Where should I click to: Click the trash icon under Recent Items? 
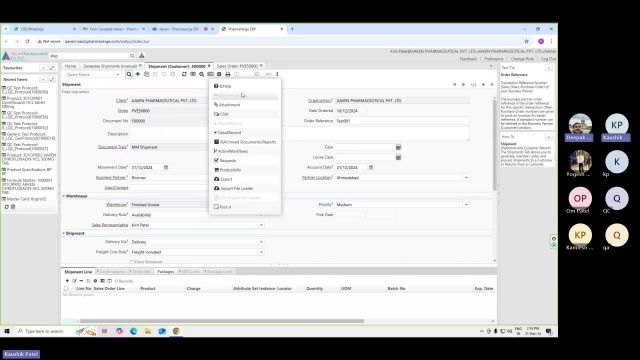pyautogui.click(x=13, y=207)
